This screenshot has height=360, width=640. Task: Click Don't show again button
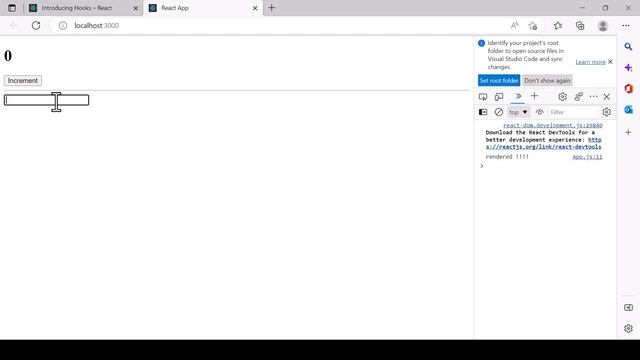point(547,80)
